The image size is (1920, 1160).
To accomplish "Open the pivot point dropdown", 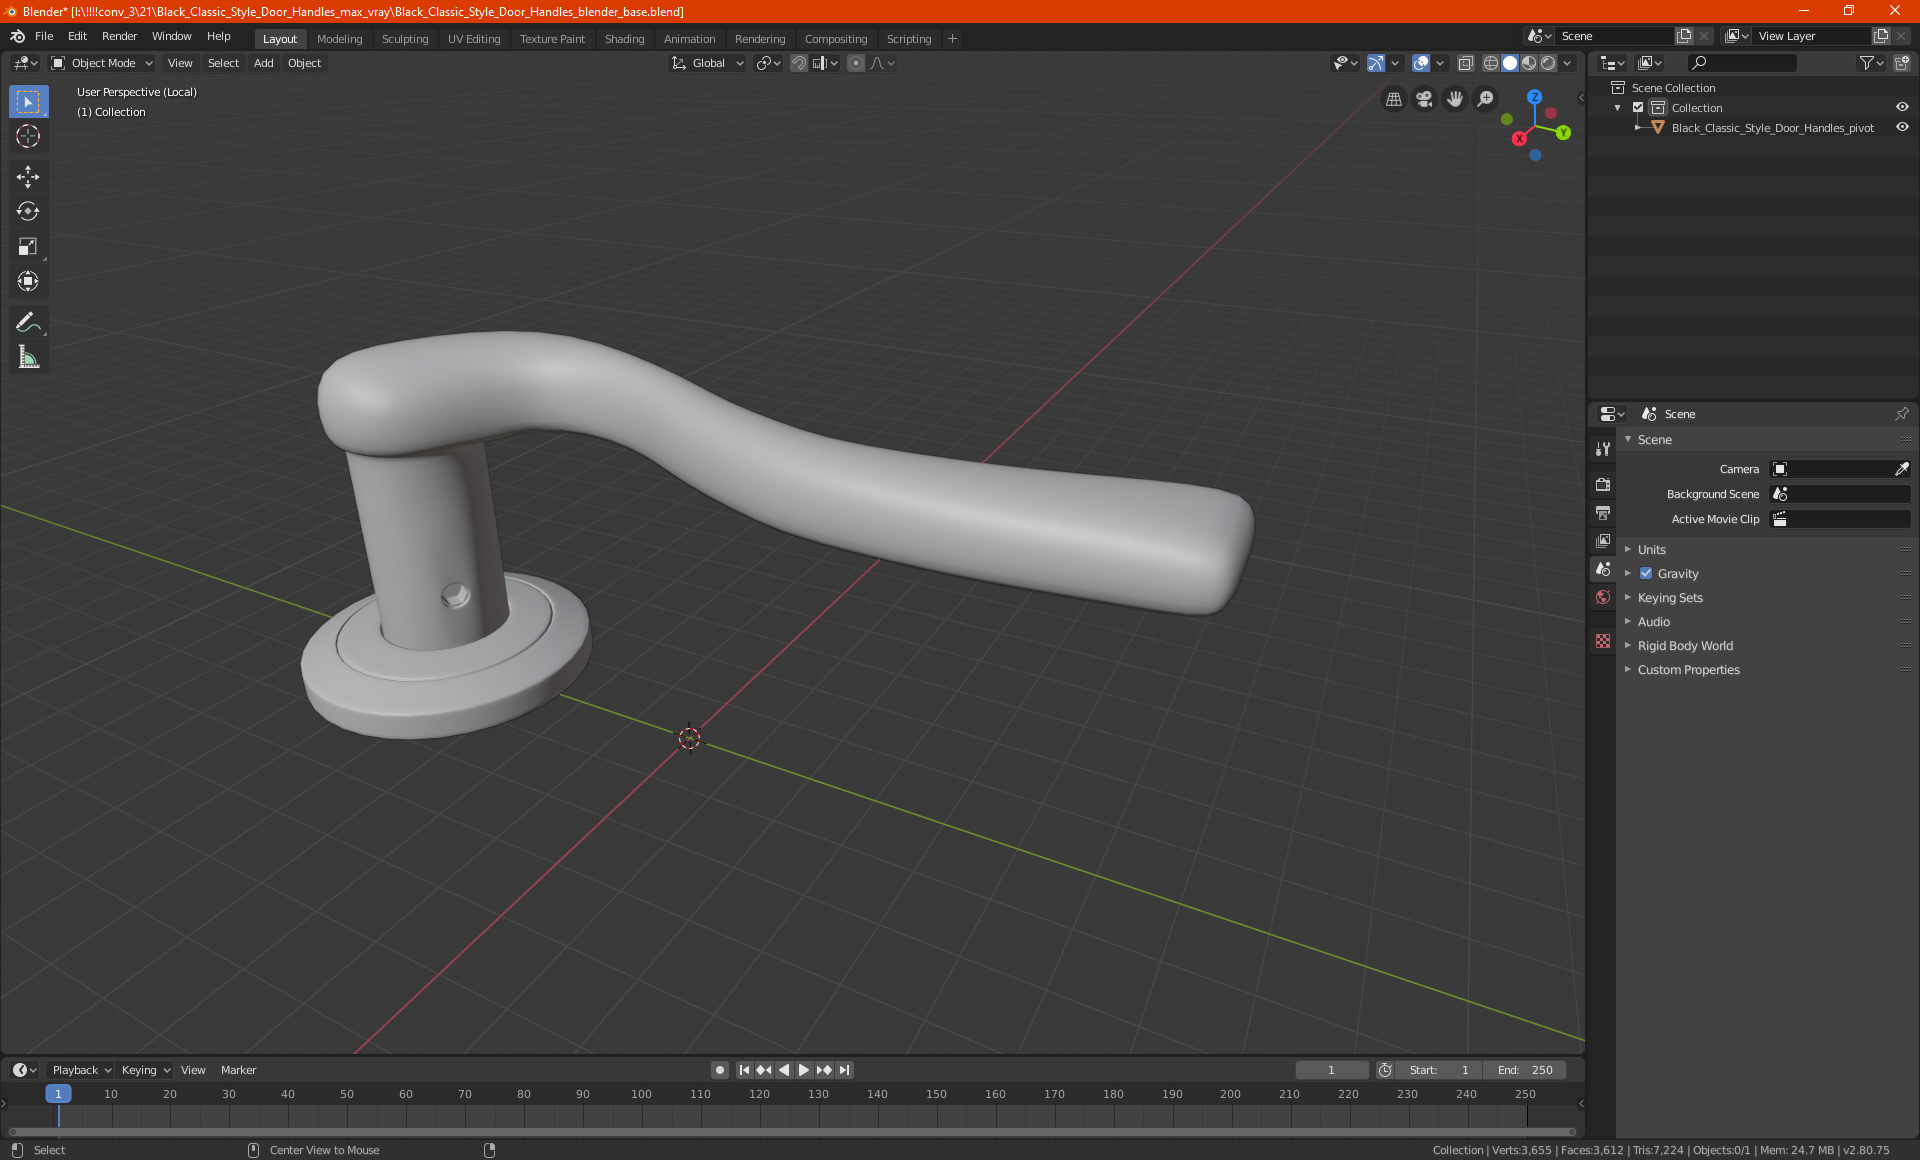I will 768,63.
